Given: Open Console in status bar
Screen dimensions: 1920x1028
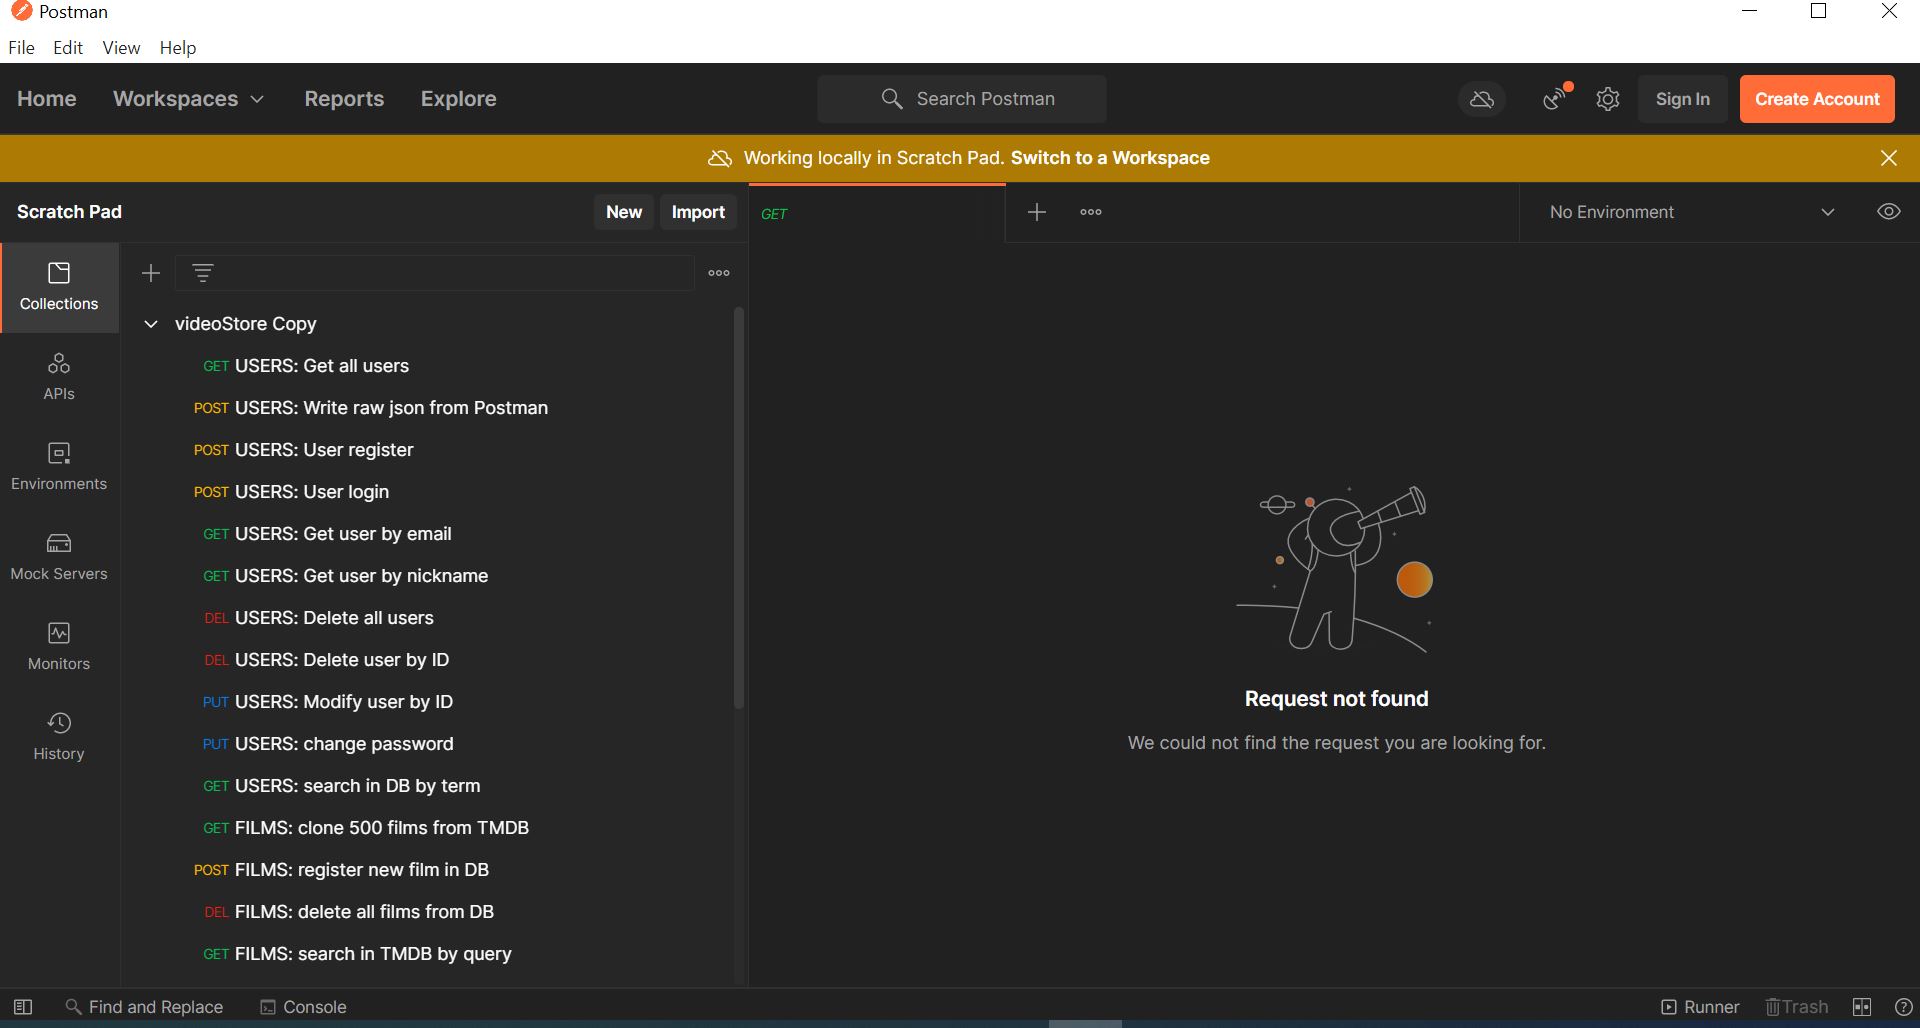Looking at the screenshot, I should (303, 1007).
